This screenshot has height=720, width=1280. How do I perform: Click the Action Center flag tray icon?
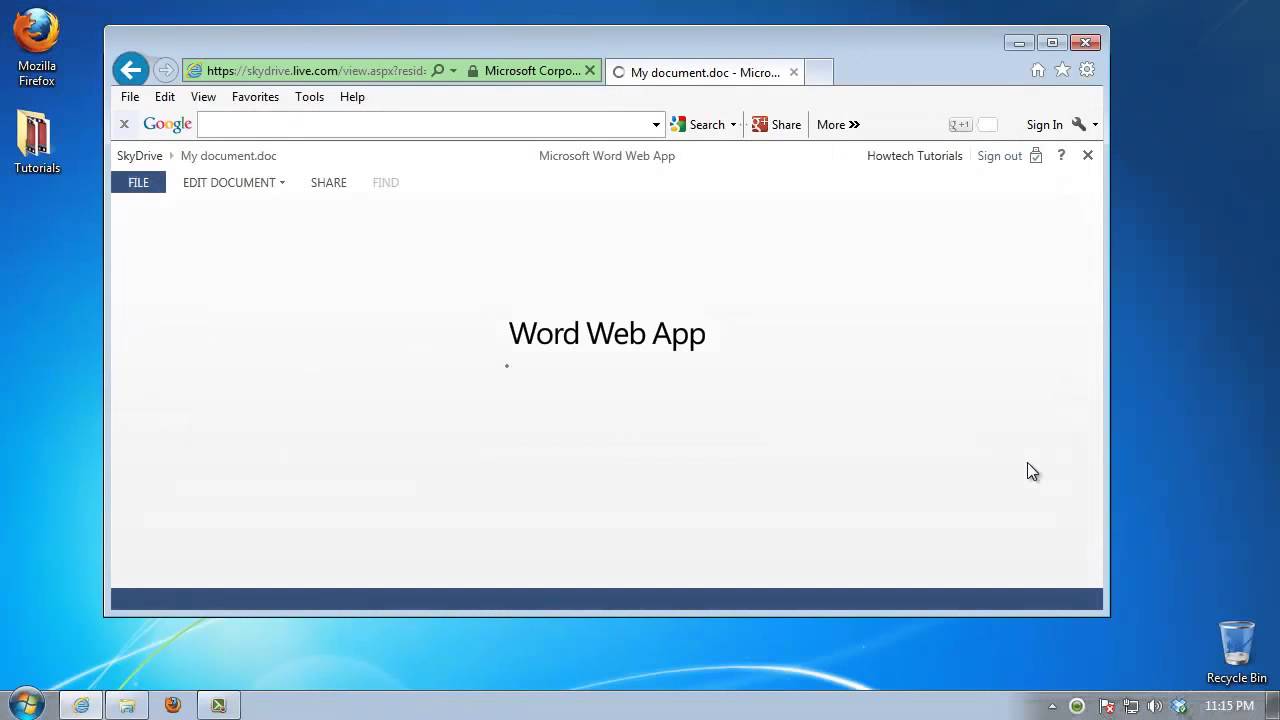(x=1107, y=706)
